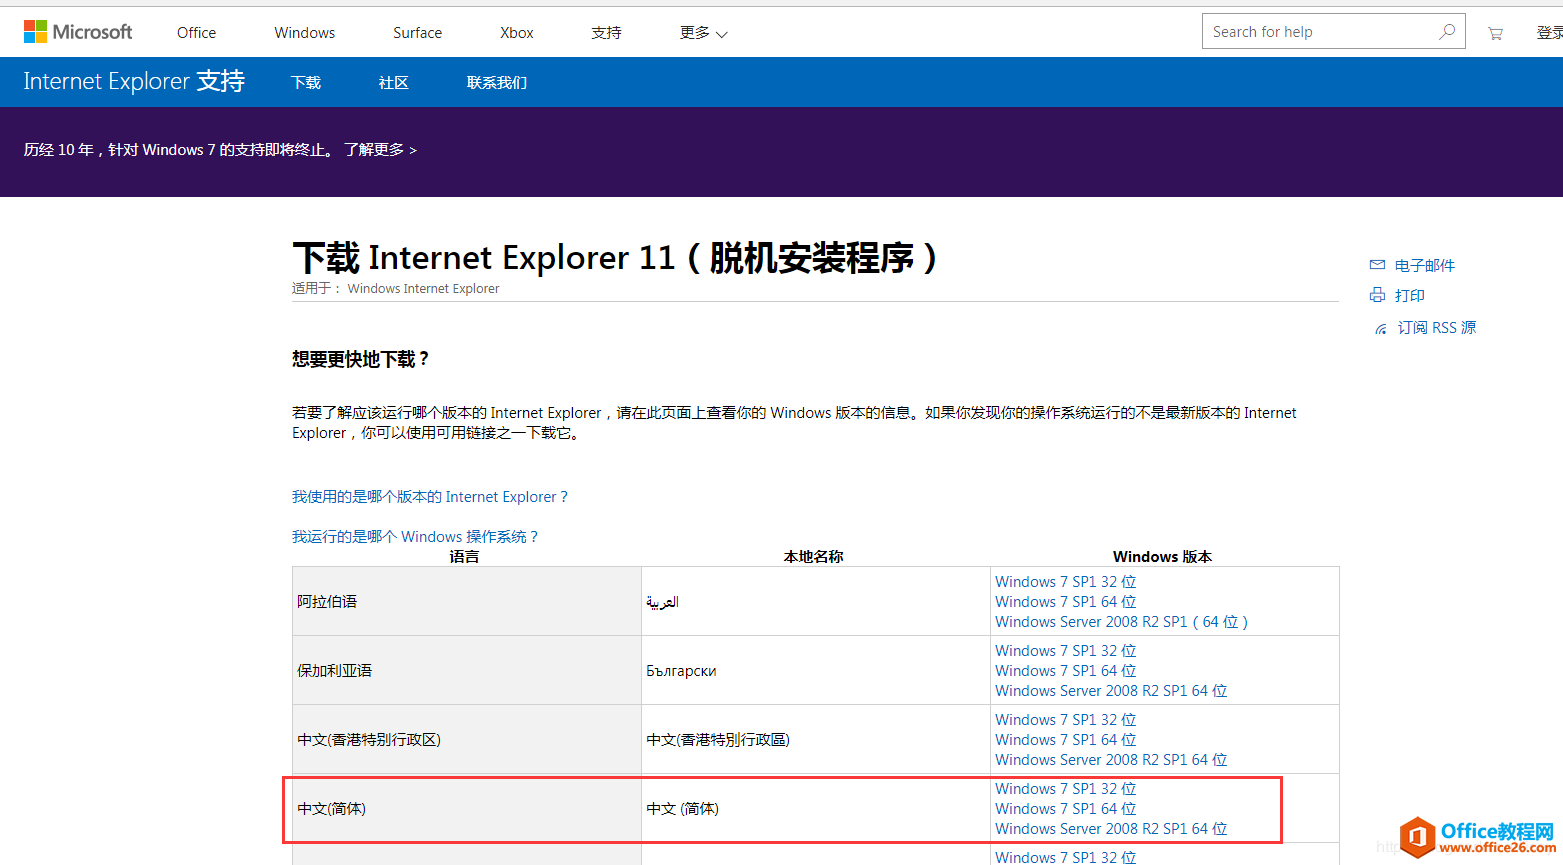Open the Office menu item
This screenshot has height=865, width=1563.
click(197, 33)
